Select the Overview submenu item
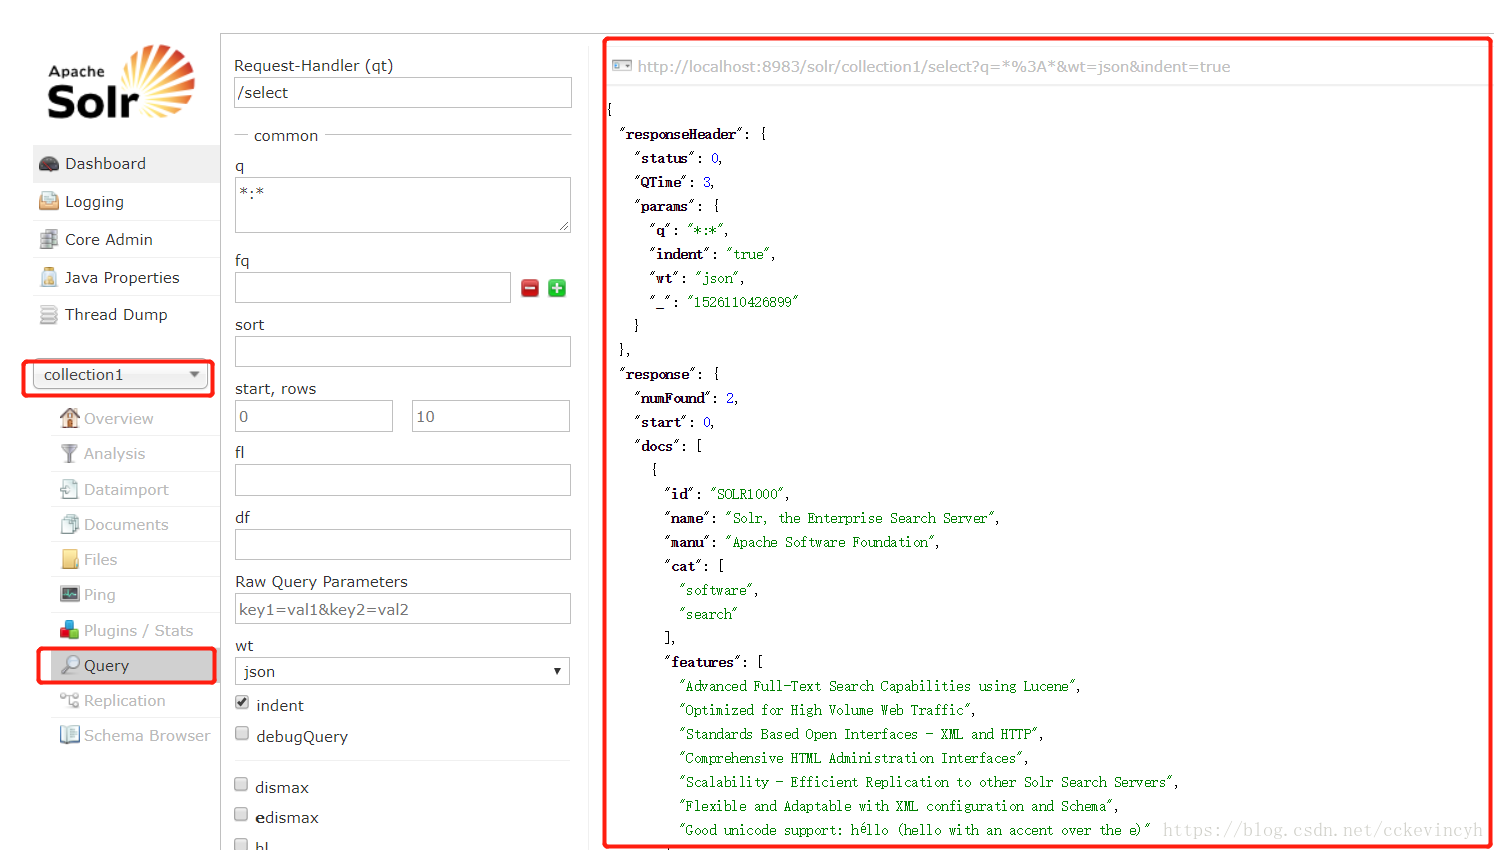The height and width of the screenshot is (850, 1494). tap(135, 418)
